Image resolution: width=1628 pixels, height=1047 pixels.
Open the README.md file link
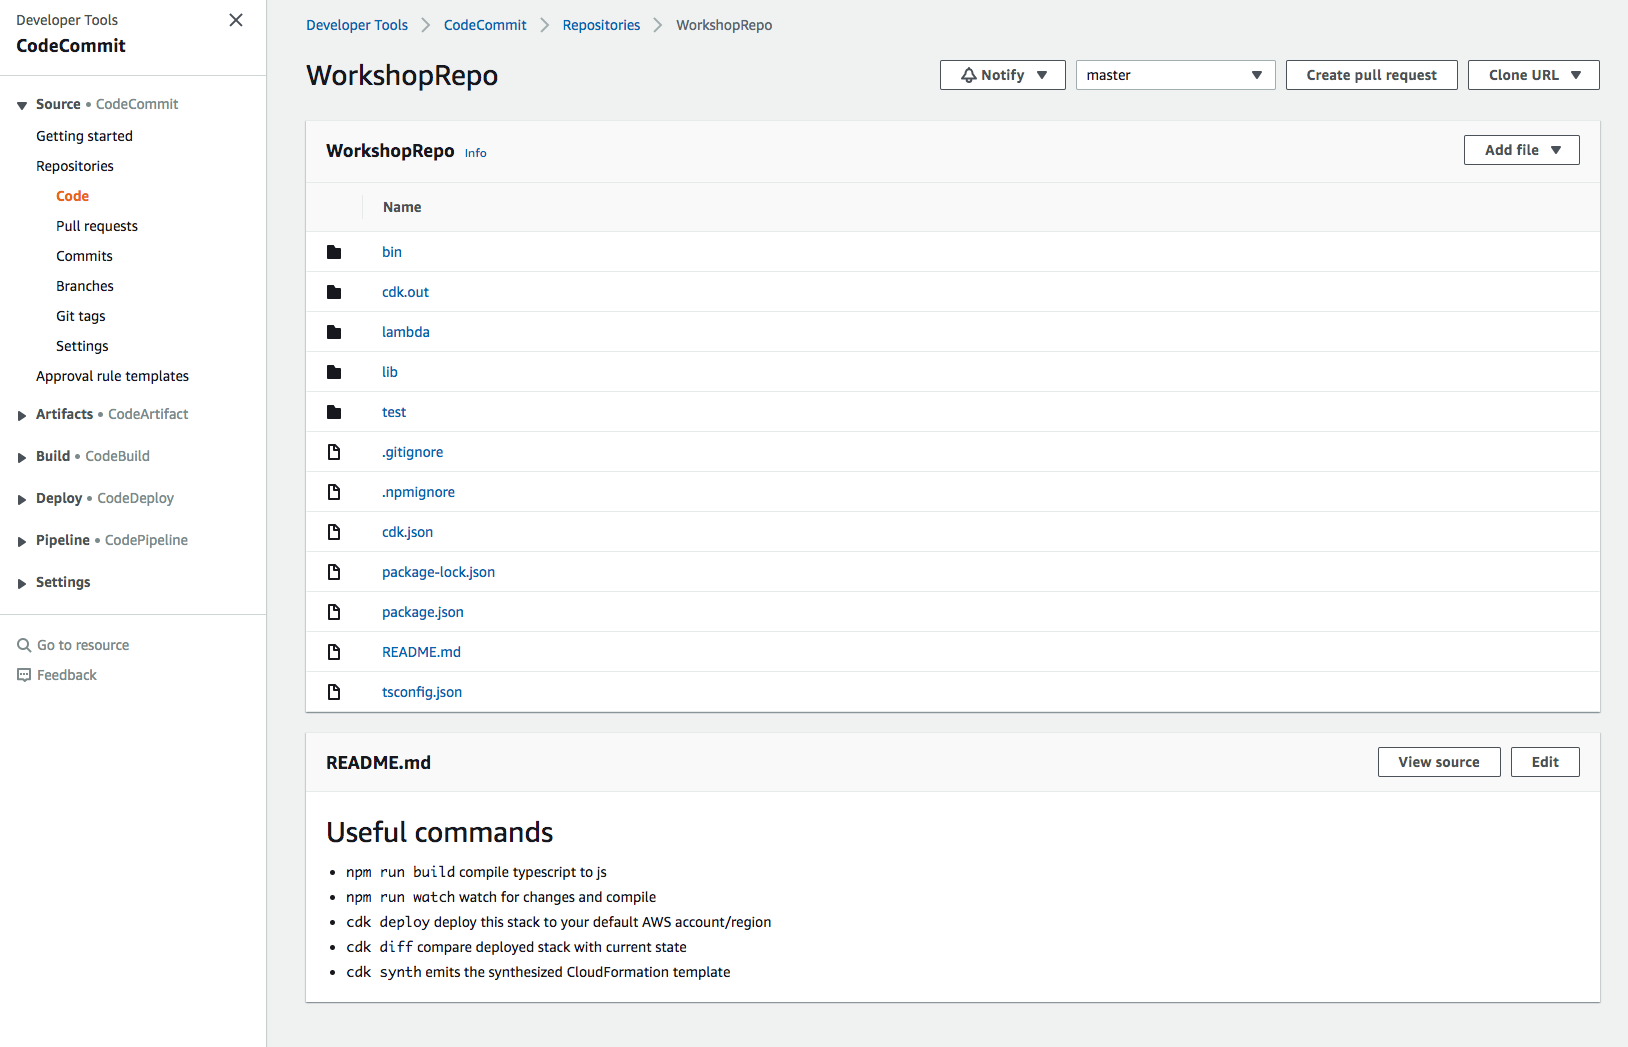(x=421, y=652)
